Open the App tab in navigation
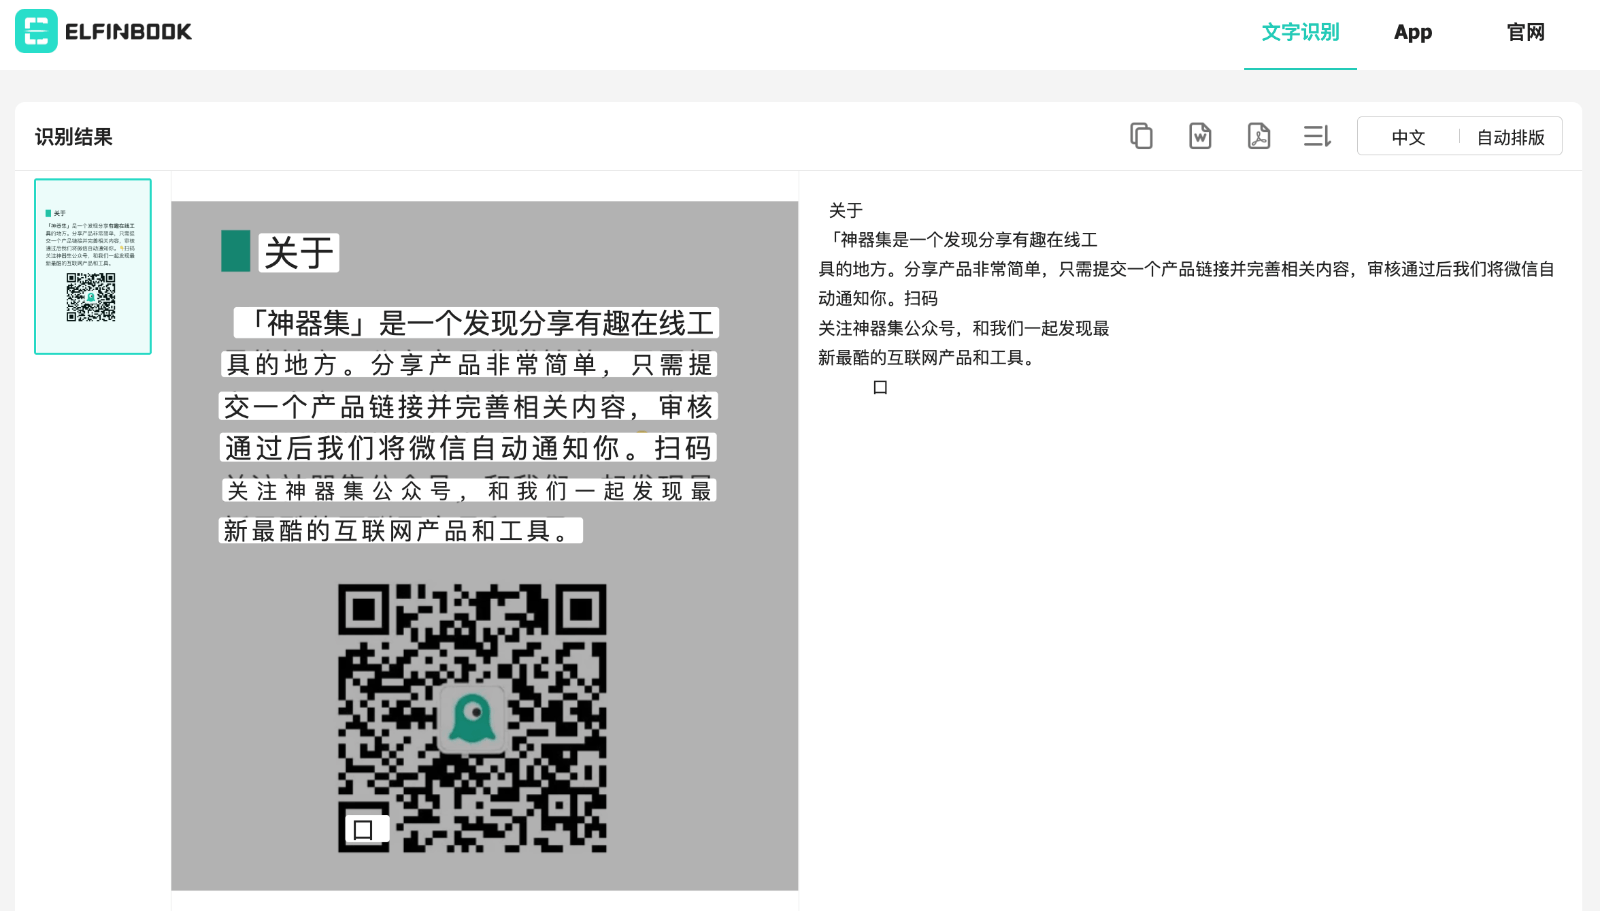This screenshot has height=911, width=1600. pos(1412,31)
